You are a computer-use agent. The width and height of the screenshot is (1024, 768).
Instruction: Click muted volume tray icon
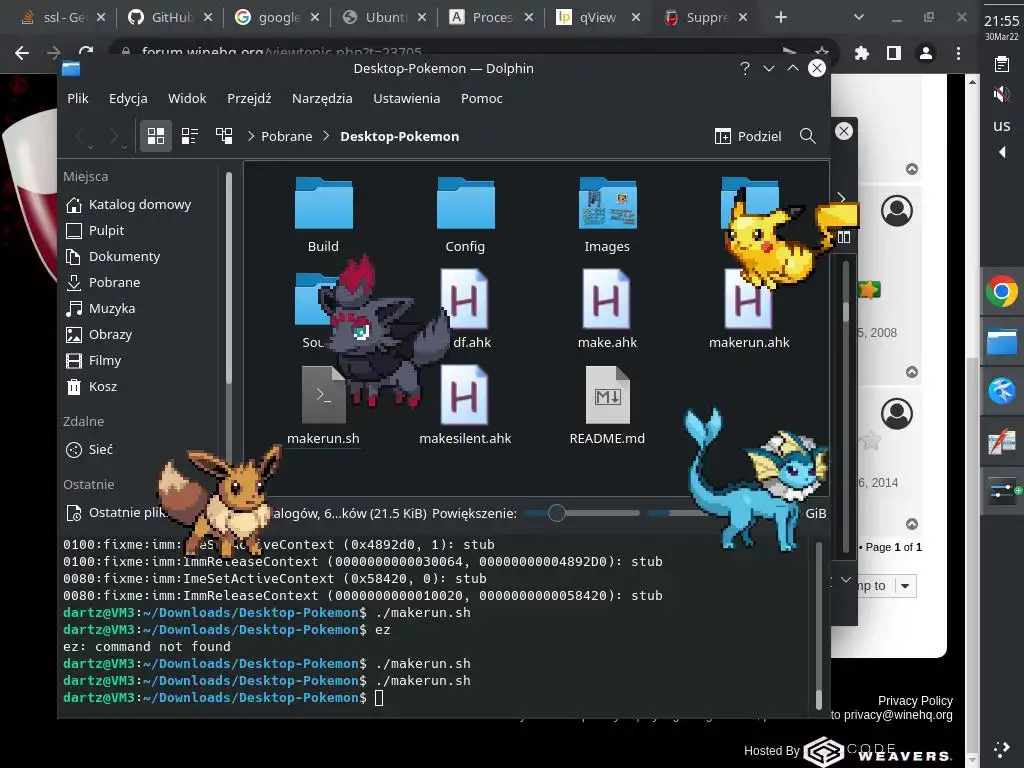(x=1001, y=94)
